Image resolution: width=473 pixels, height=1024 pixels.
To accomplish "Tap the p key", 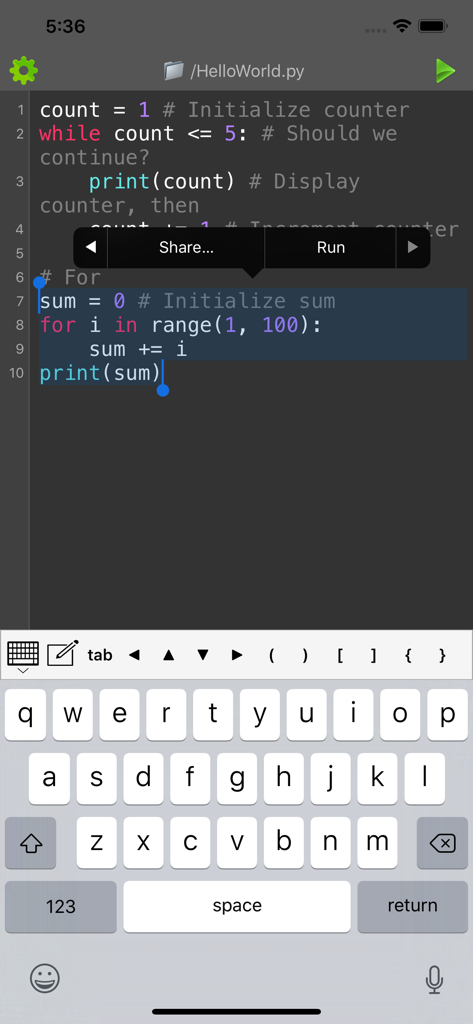I will point(448,714).
